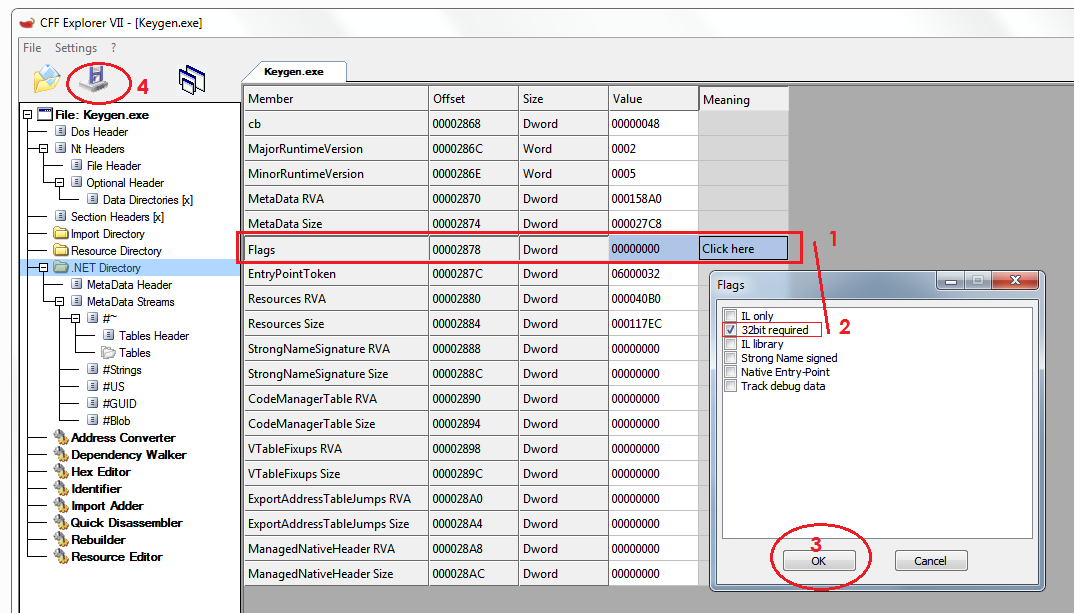The height and width of the screenshot is (613, 1074).
Task: Select the #Blob stream
Action: coord(116,421)
